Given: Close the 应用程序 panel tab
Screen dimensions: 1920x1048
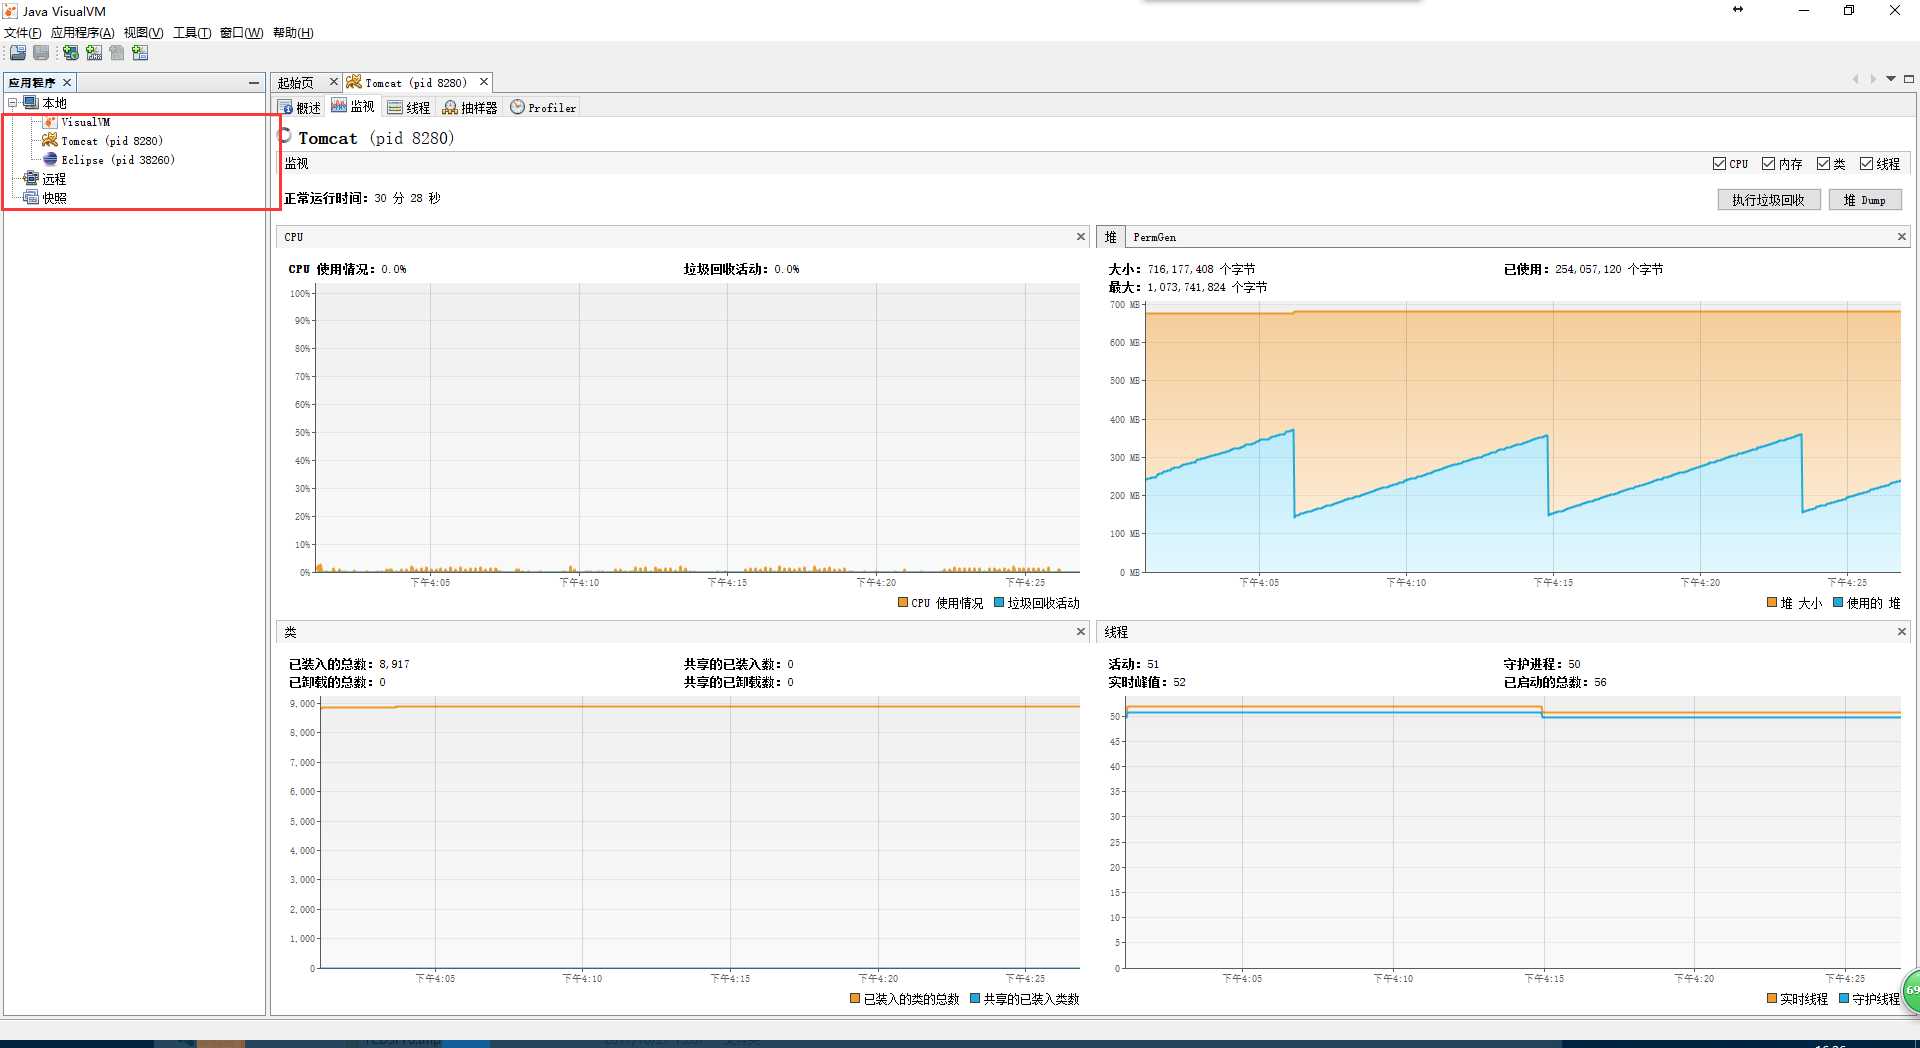Looking at the screenshot, I should 67,83.
